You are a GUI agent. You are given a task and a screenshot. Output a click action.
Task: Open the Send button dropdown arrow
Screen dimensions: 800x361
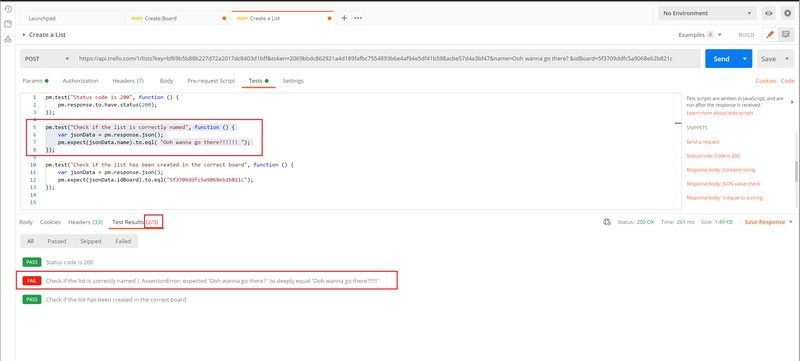745,59
